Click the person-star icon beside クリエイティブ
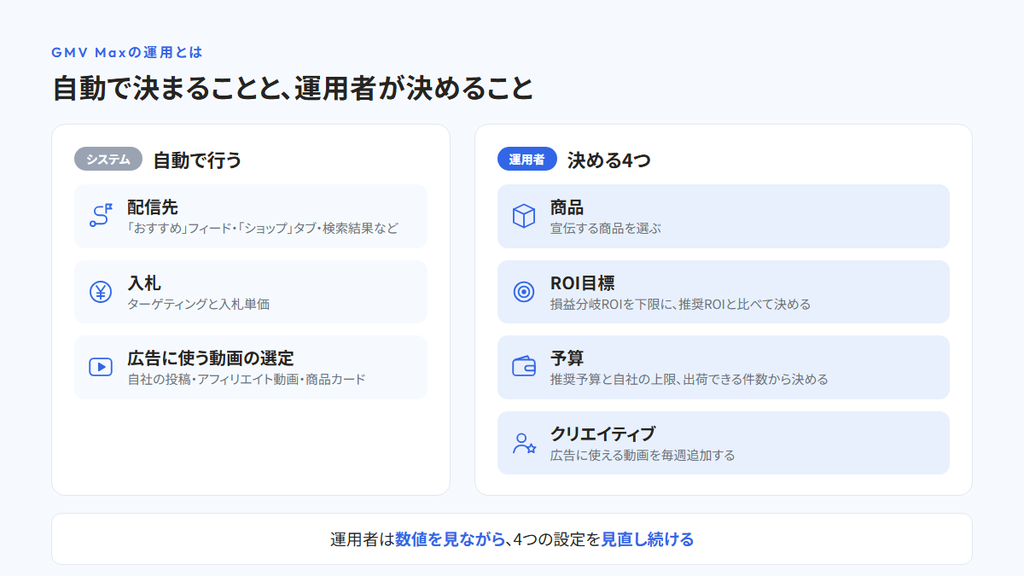Viewport: 1024px width, 576px height. tap(524, 443)
